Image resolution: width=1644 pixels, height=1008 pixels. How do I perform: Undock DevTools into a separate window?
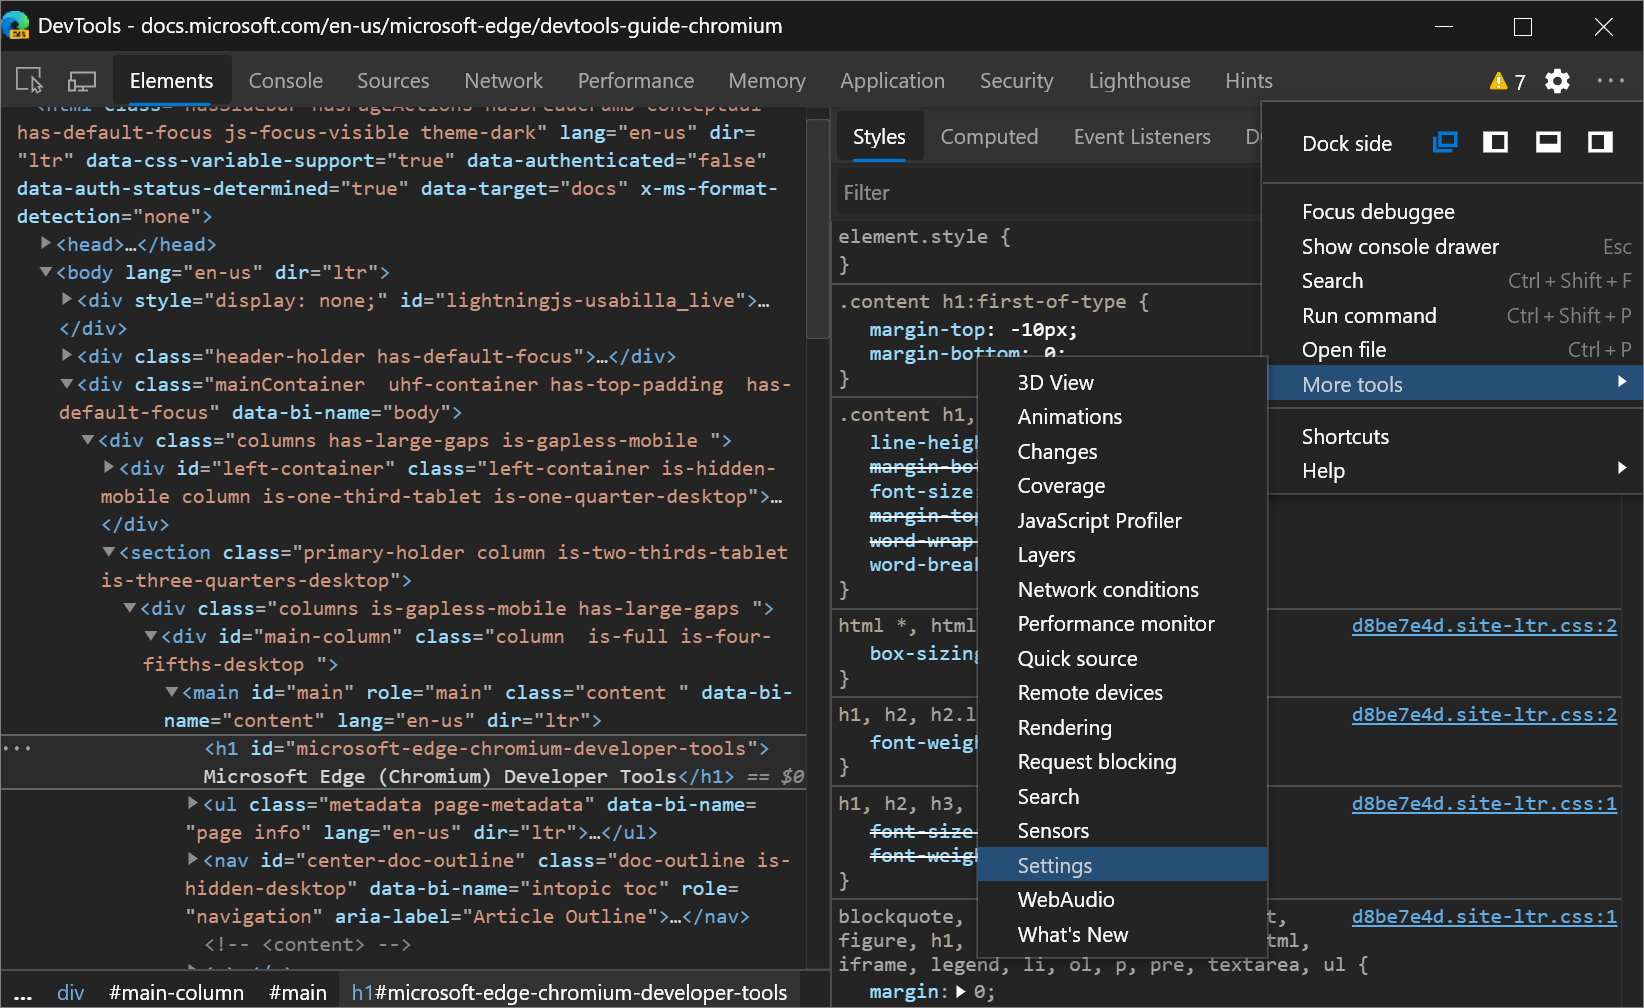tap(1444, 142)
